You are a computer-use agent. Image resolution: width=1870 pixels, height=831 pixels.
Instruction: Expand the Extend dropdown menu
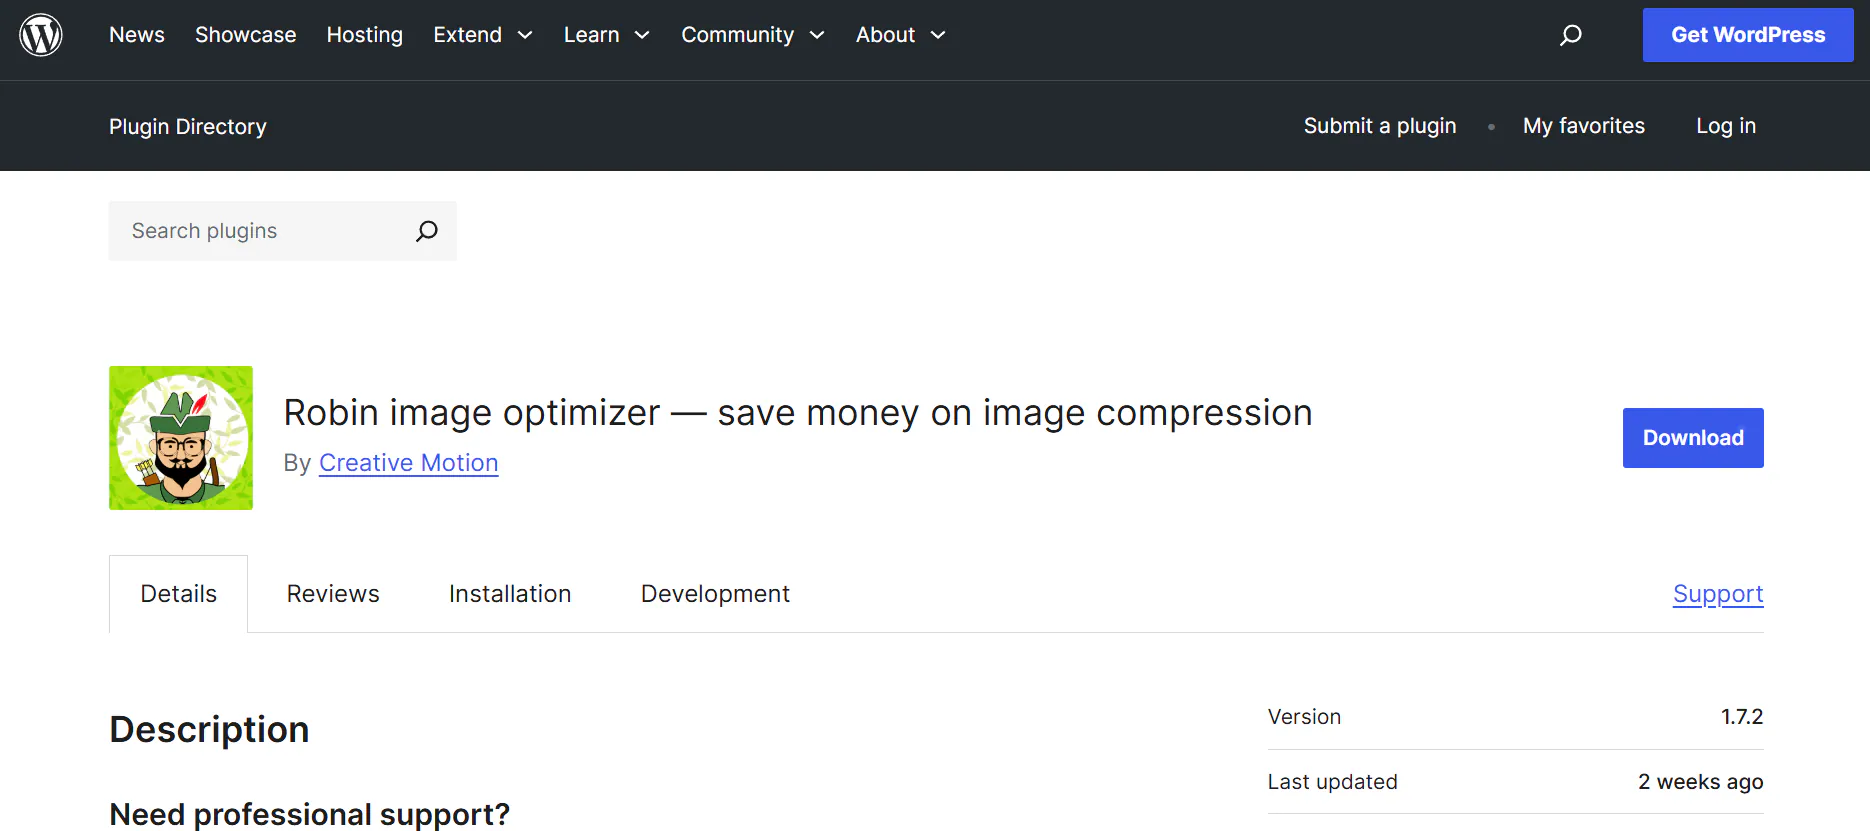483,35
